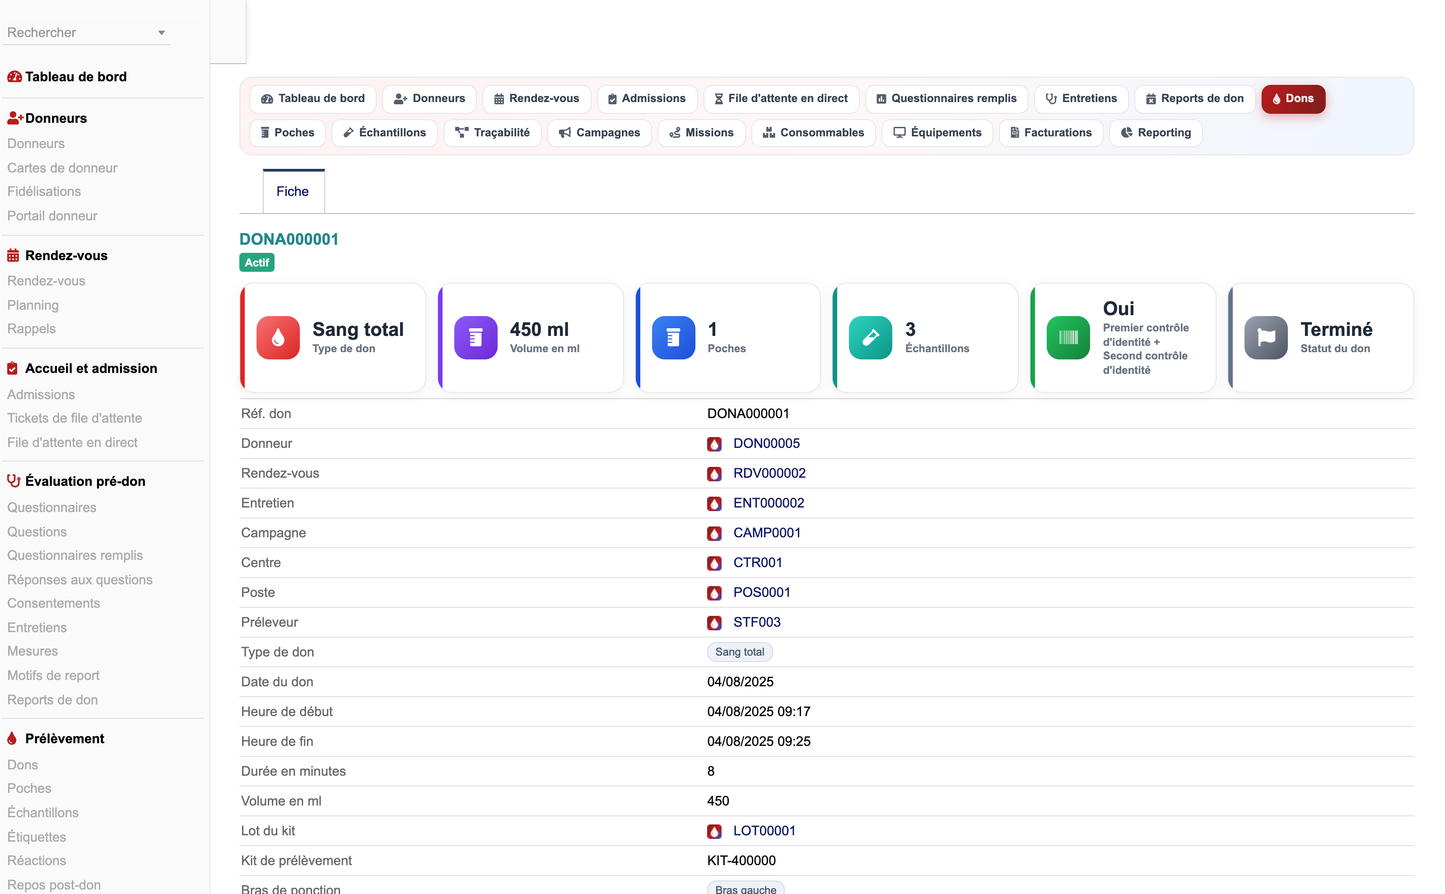Click the icon beside CAMP0001

714,534
